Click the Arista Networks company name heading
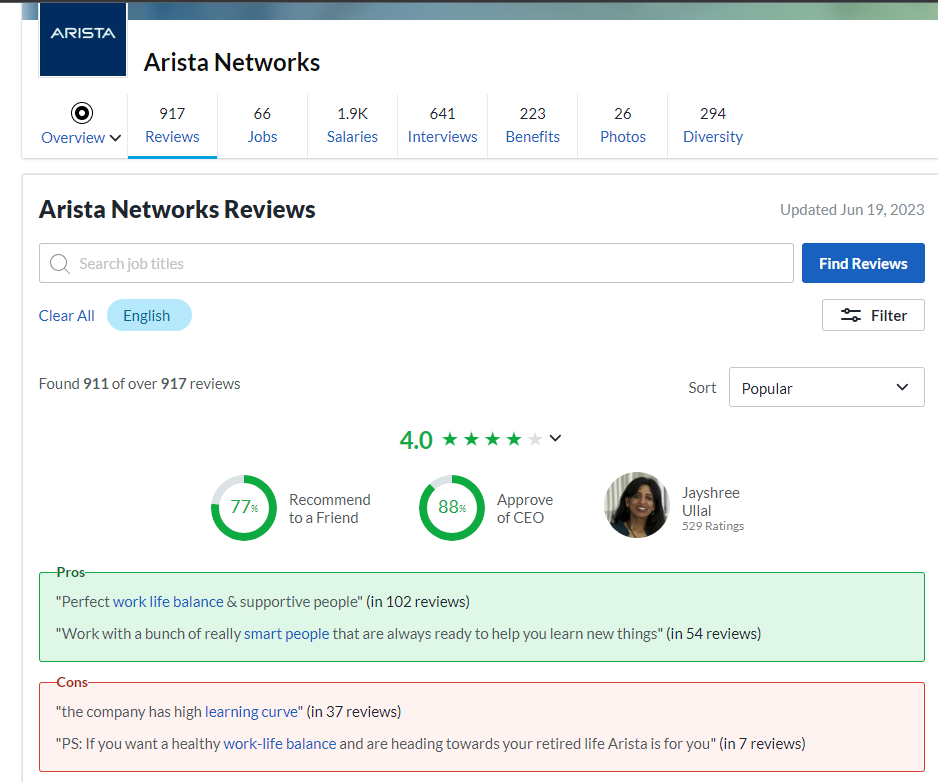The width and height of the screenshot is (938, 782). 232,62
